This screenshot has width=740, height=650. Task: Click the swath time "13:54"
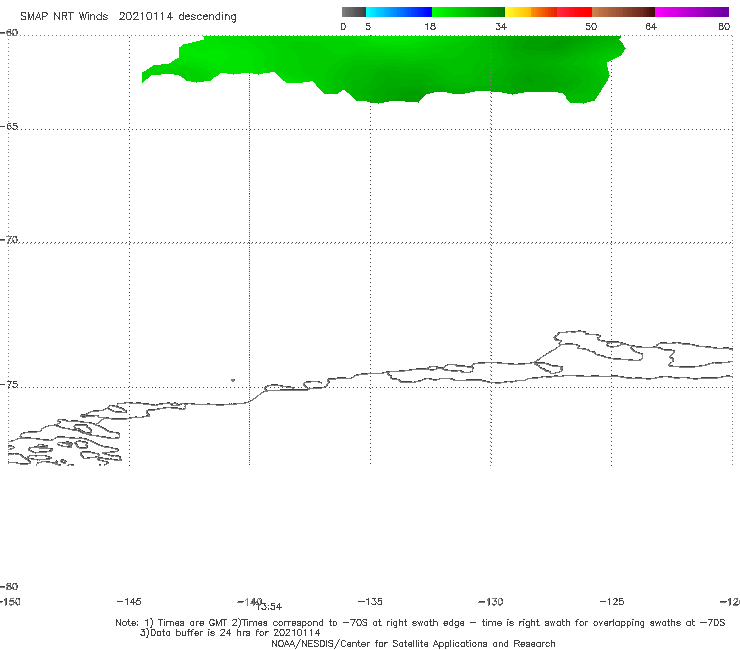[269, 607]
